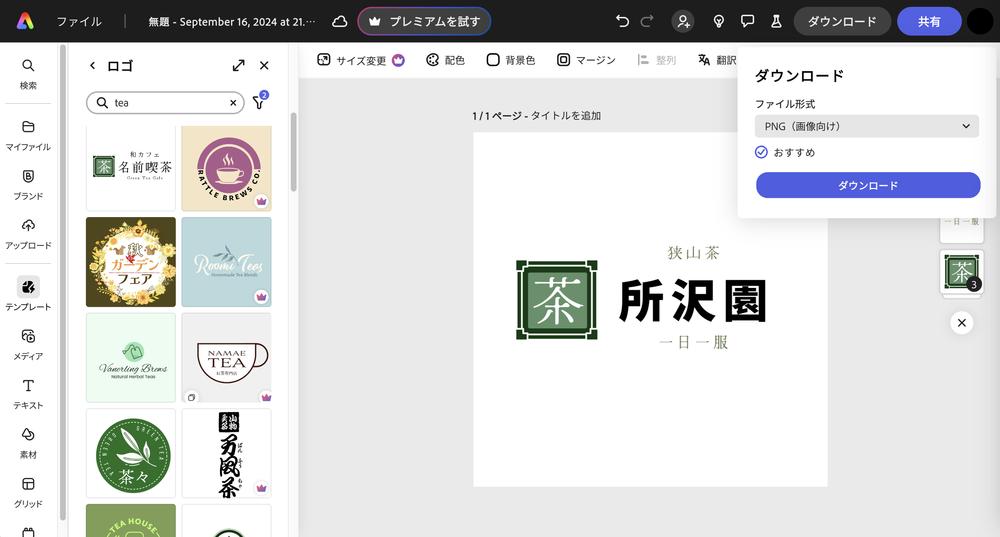Screen dimensions: 1000x537
Task: Redo the last action
Action: [x=647, y=22]
